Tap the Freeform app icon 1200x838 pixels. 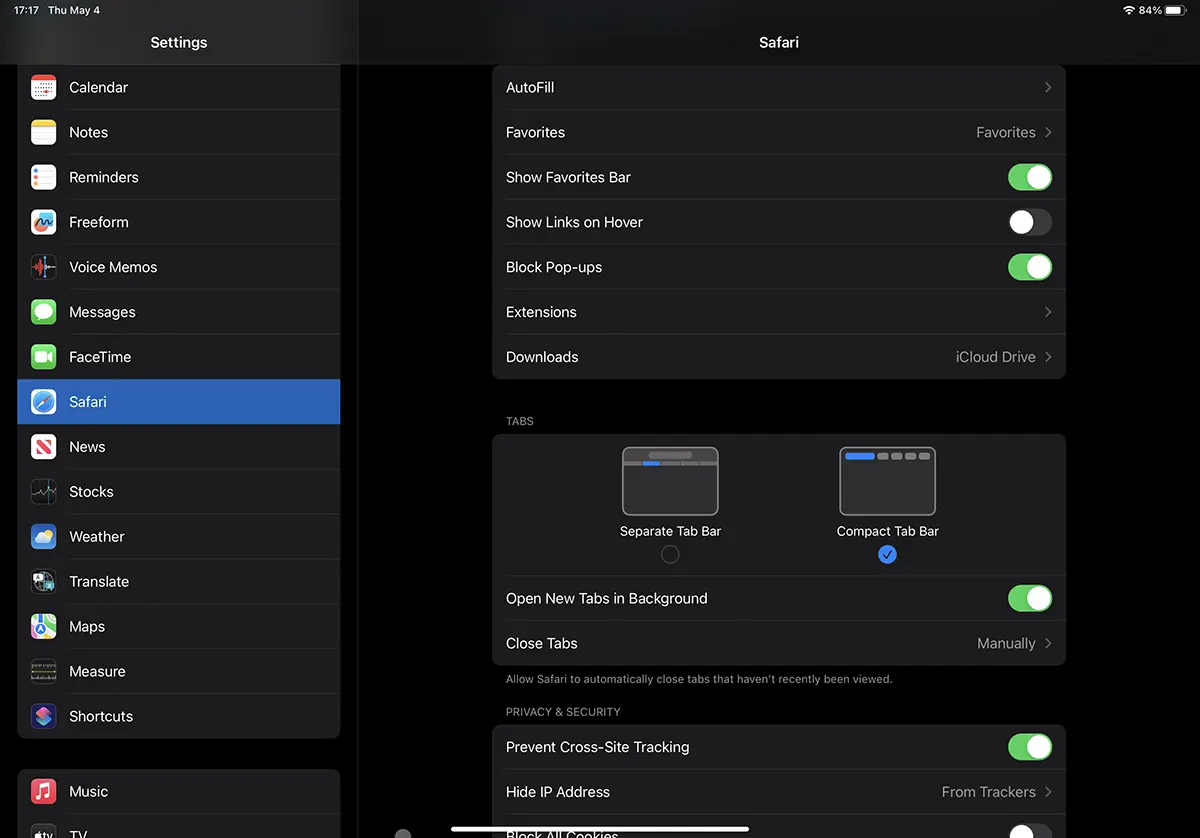point(43,222)
